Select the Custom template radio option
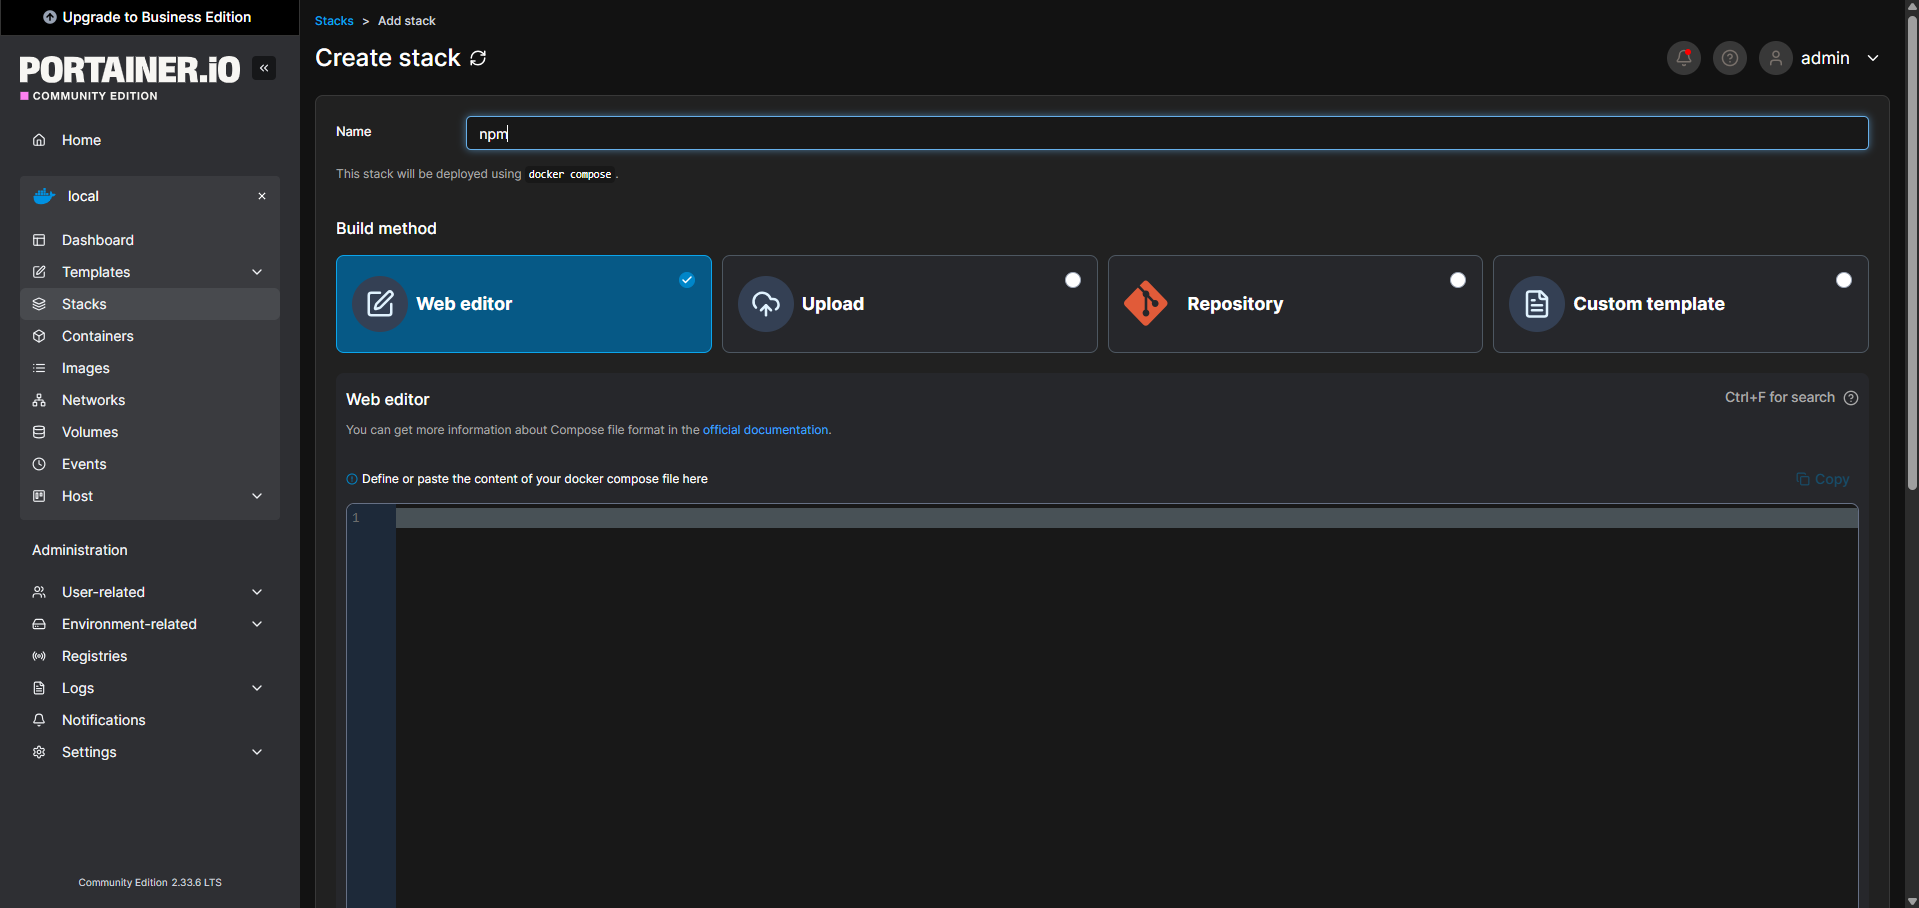The image size is (1919, 908). click(x=1844, y=280)
